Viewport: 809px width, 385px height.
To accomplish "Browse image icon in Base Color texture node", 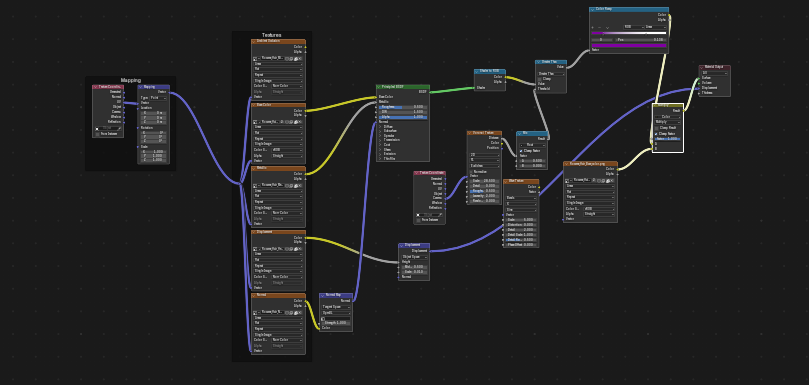I will [255, 122].
